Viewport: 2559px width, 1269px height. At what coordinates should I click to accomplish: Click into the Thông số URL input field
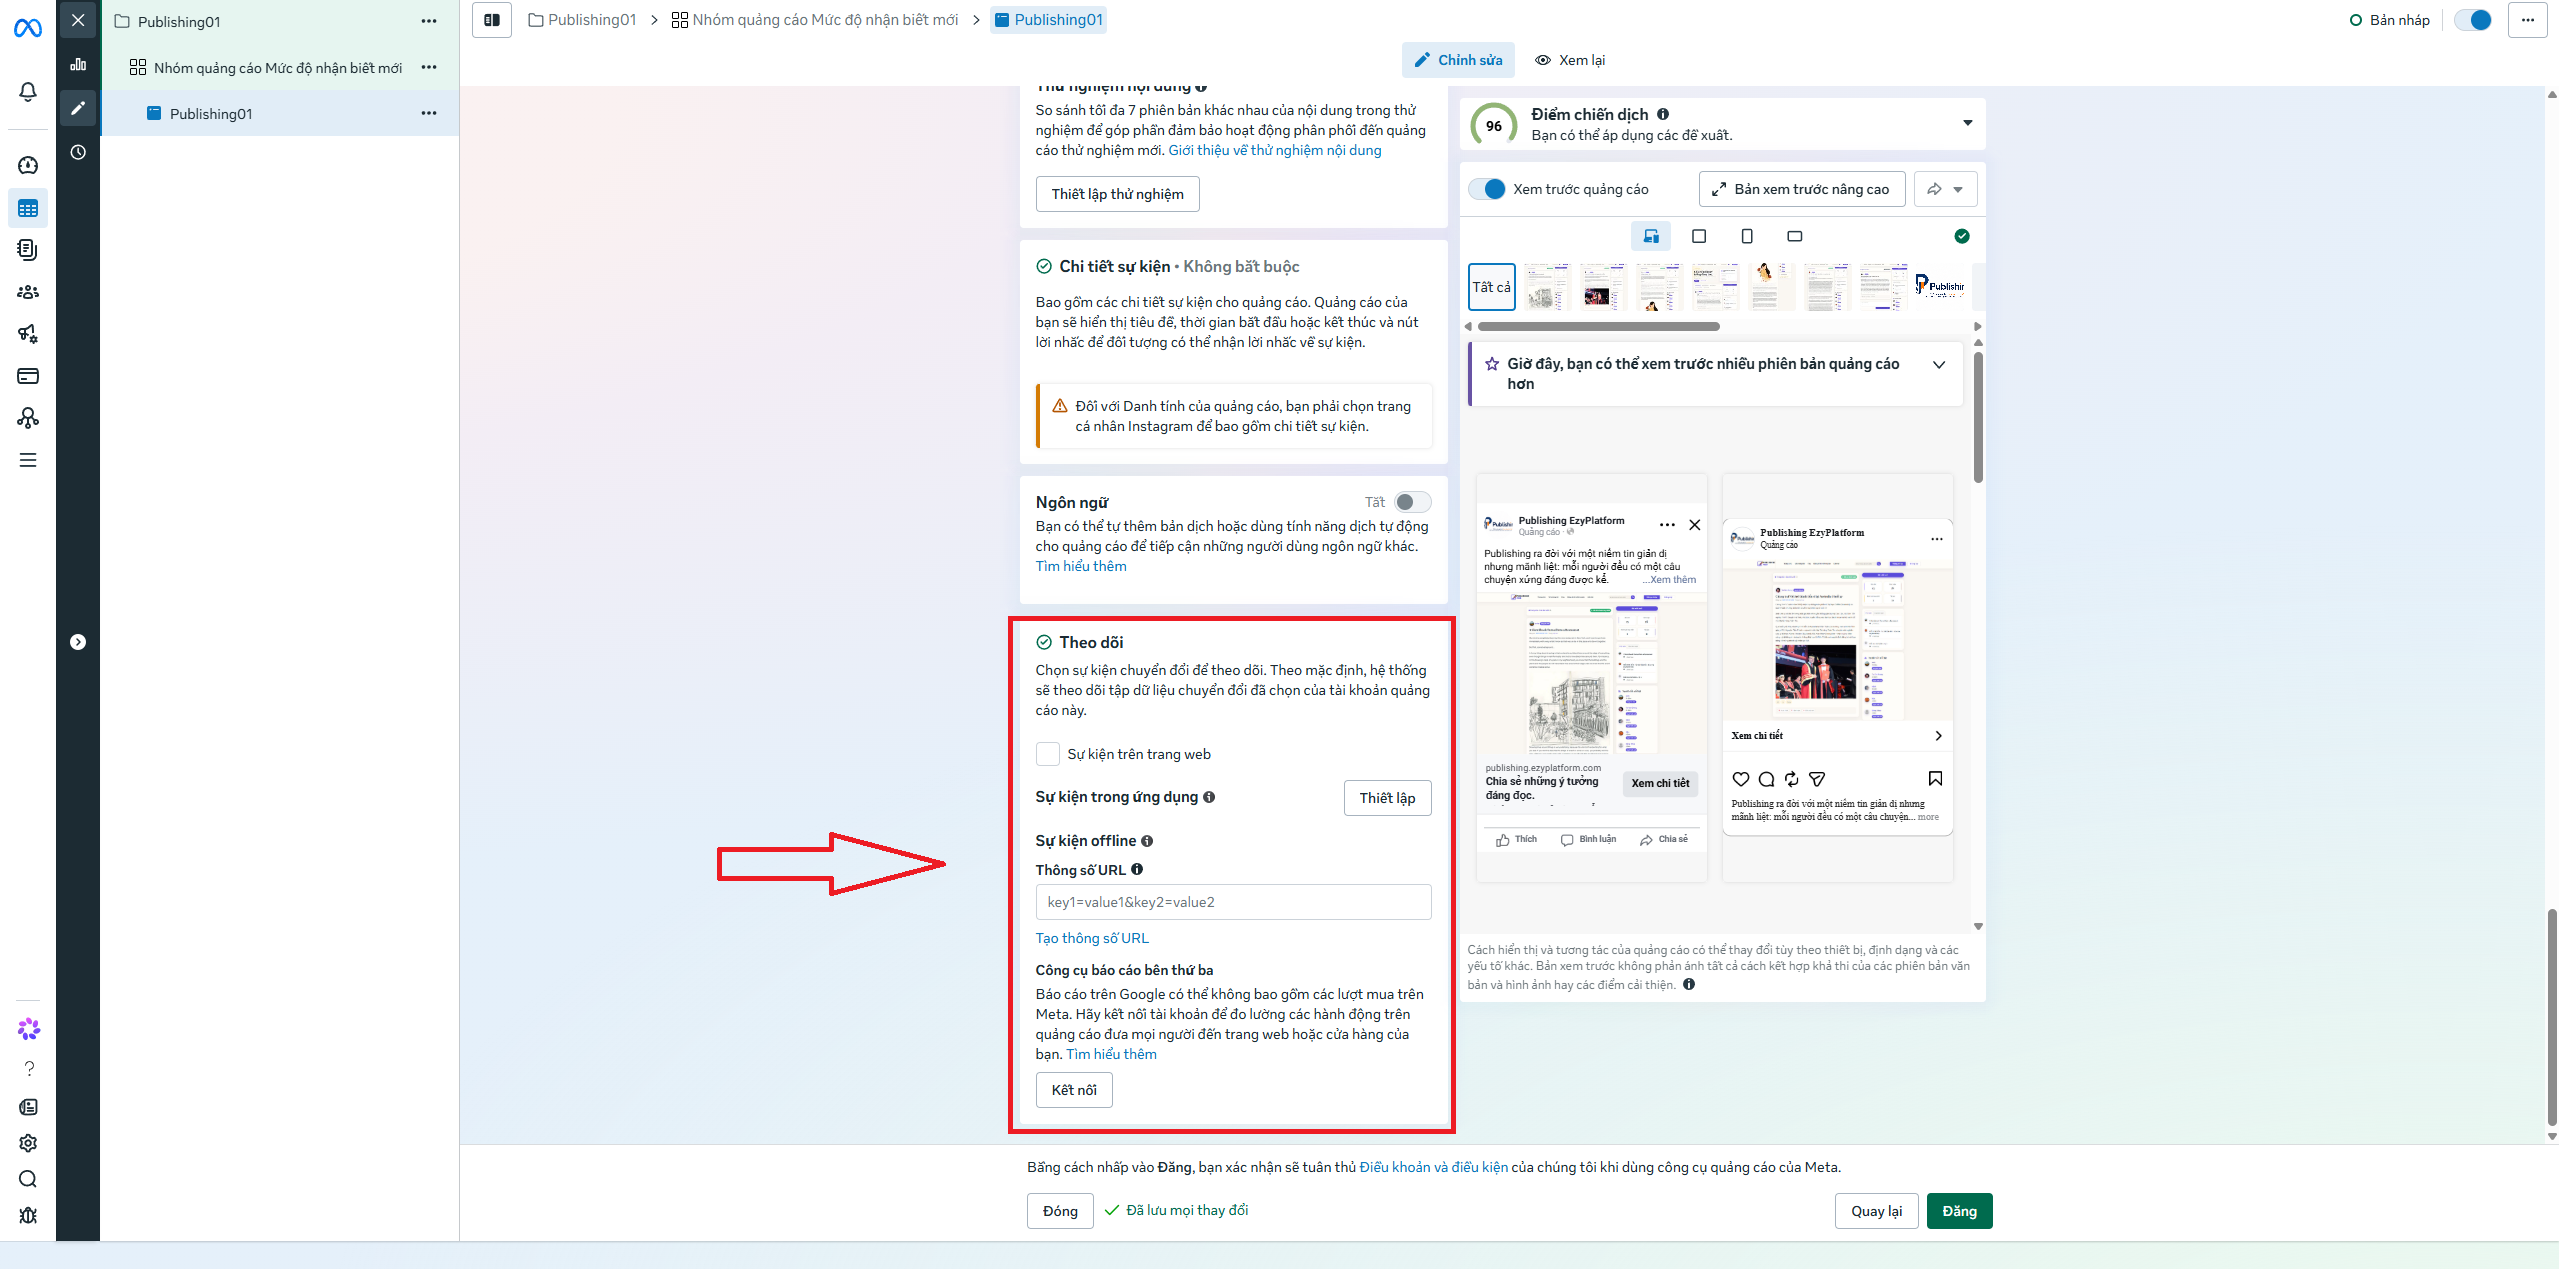point(1233,902)
